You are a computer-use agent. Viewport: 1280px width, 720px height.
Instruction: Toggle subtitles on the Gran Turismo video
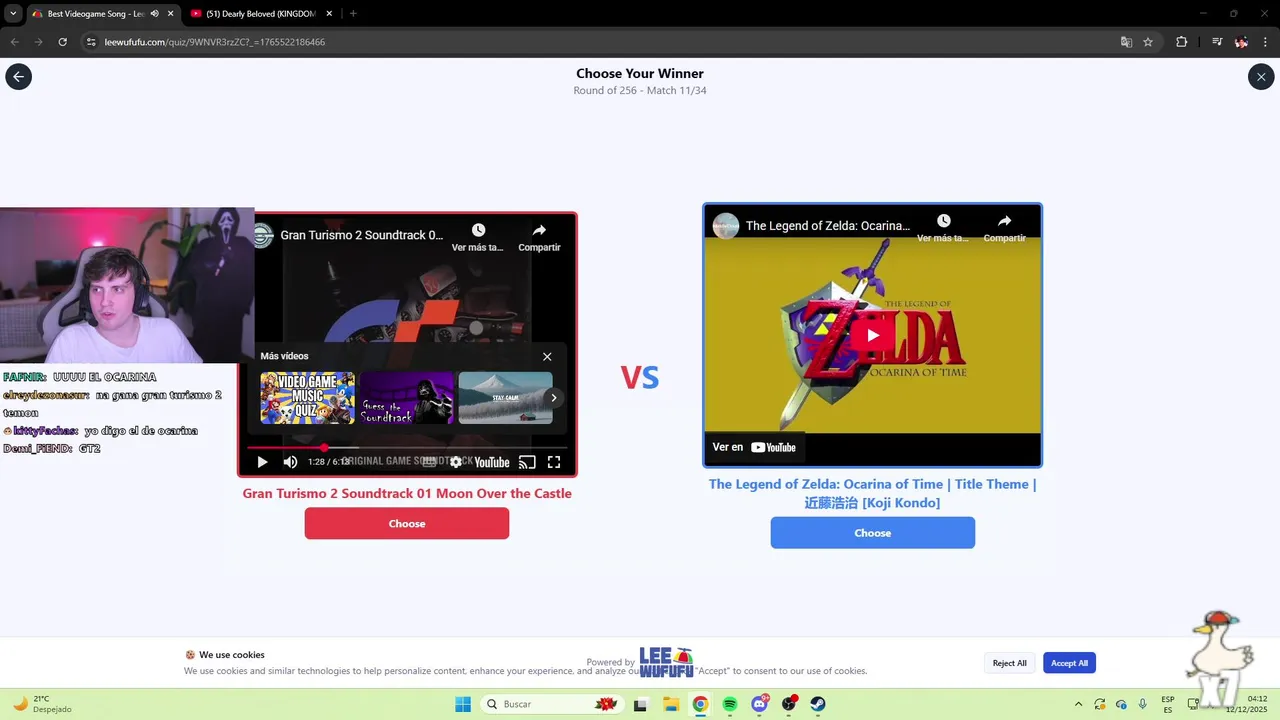(429, 462)
